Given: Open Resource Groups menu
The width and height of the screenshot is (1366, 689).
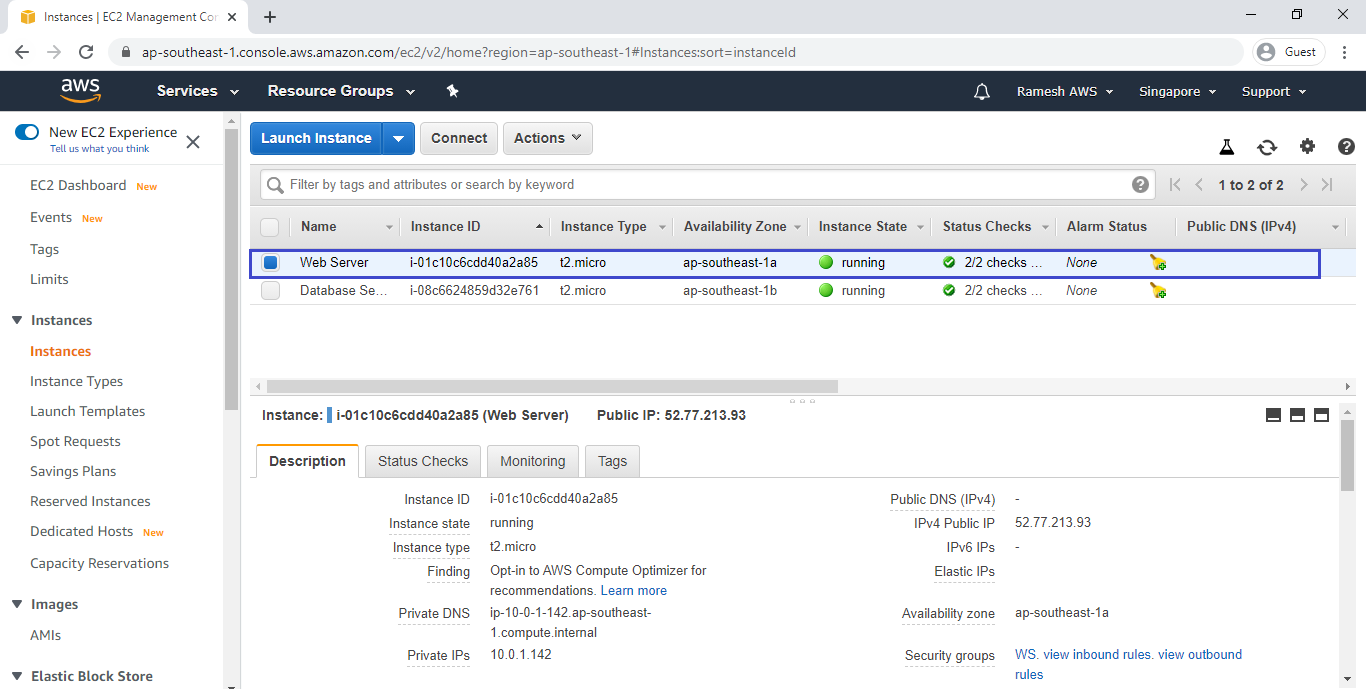Looking at the screenshot, I should [341, 91].
